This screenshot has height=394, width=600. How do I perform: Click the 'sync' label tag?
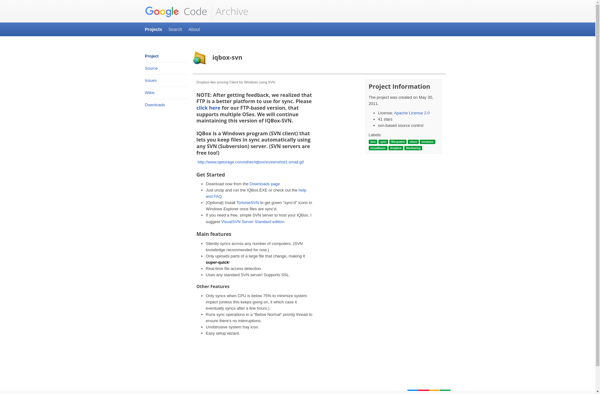click(383, 142)
